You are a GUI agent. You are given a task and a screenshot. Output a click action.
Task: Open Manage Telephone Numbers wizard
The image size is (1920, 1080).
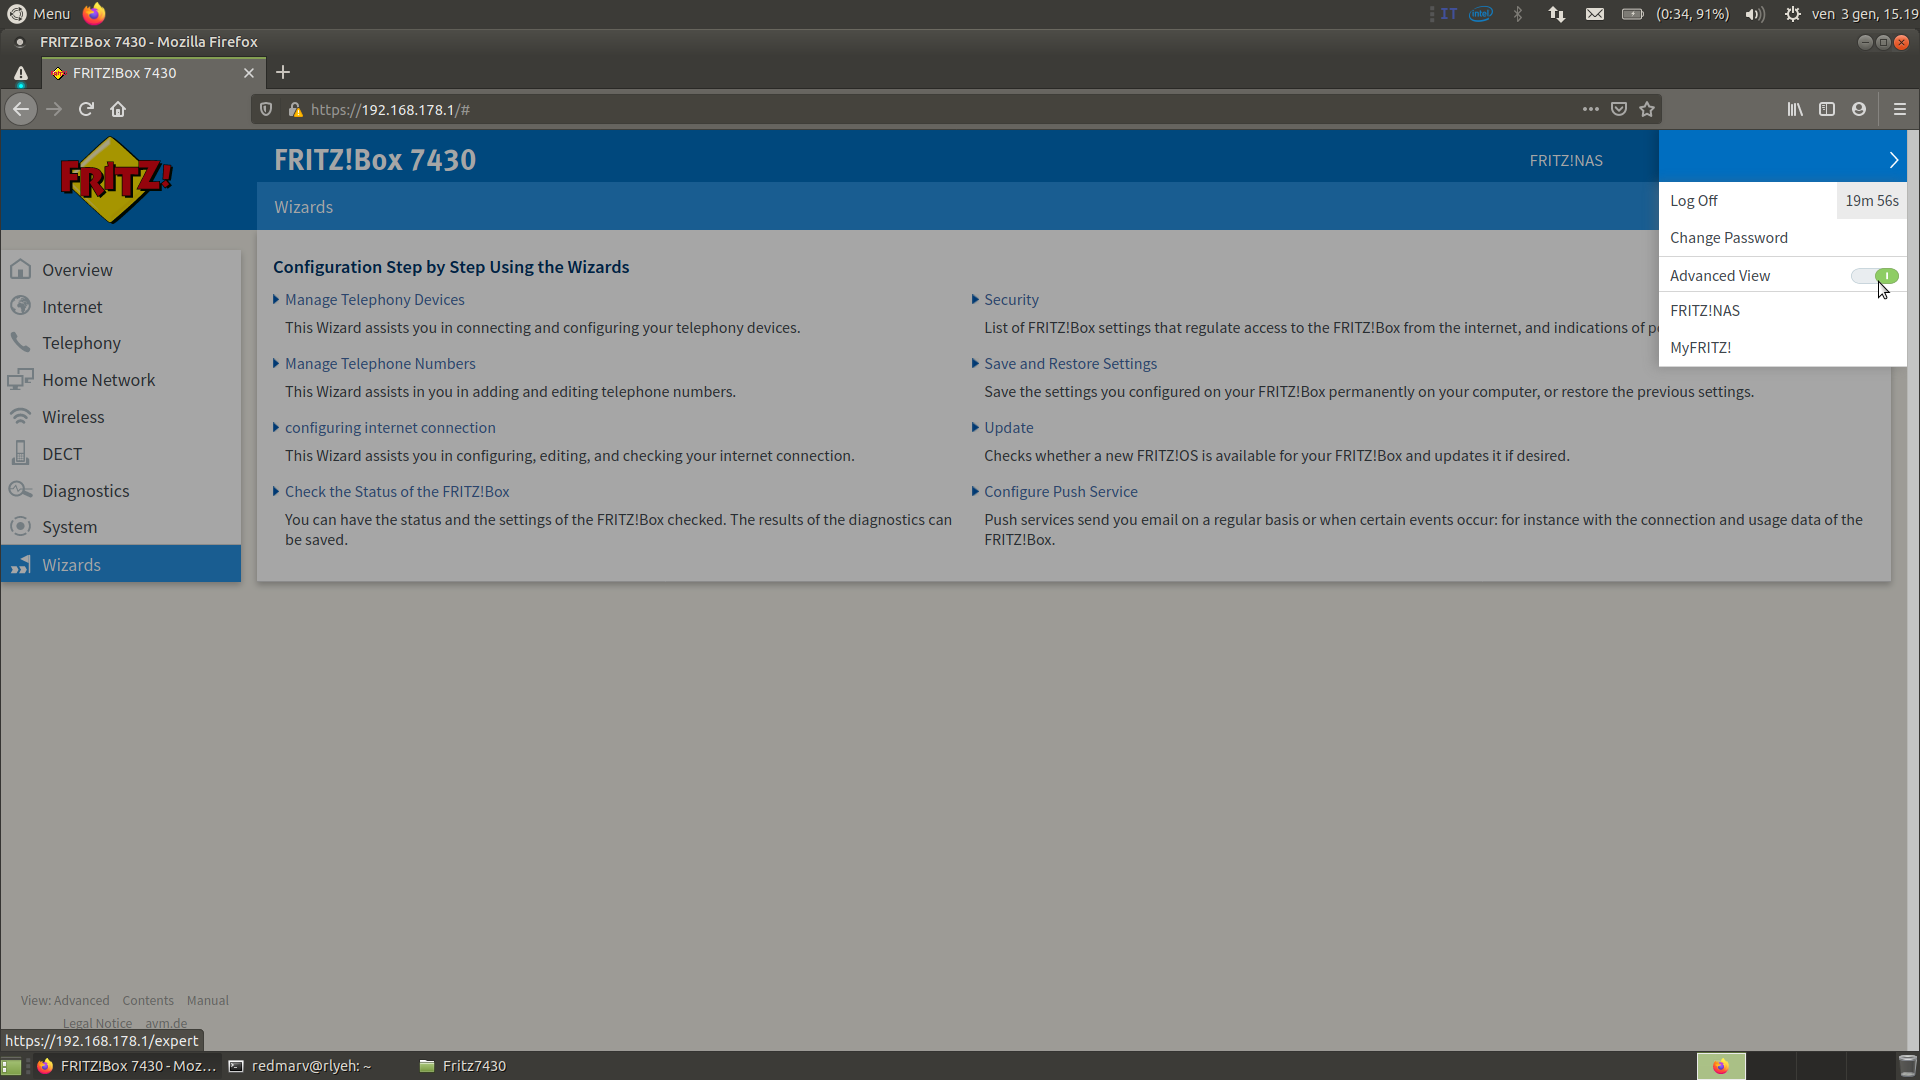[x=380, y=364]
